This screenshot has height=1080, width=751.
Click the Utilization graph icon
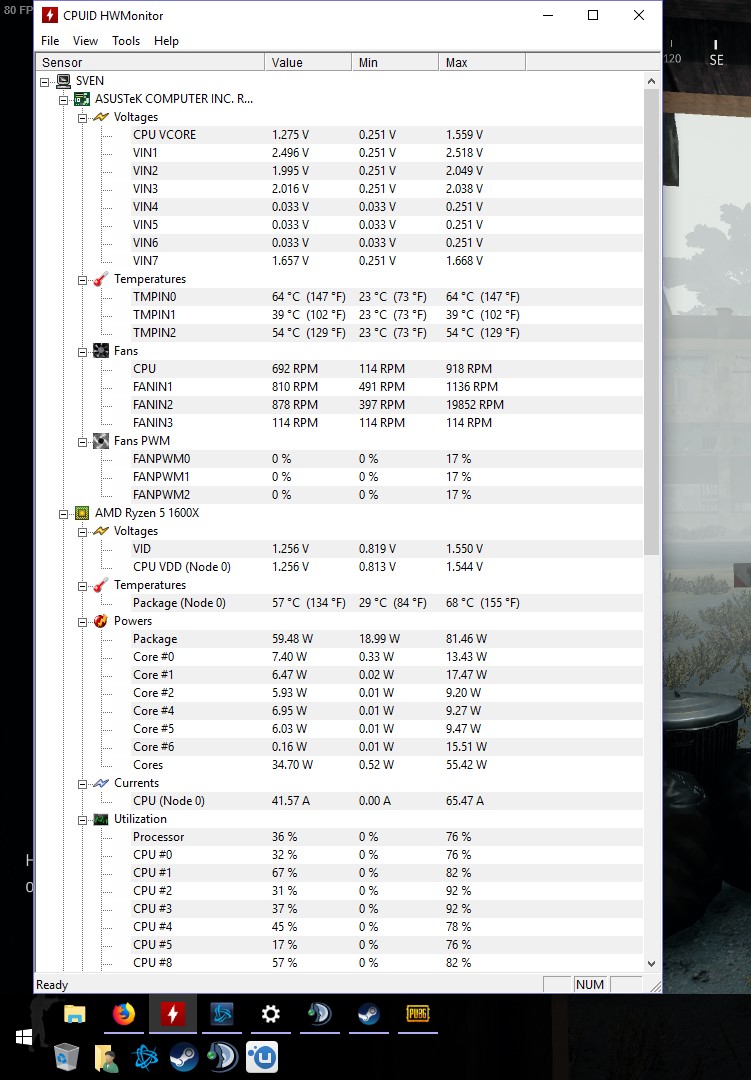tap(101, 819)
